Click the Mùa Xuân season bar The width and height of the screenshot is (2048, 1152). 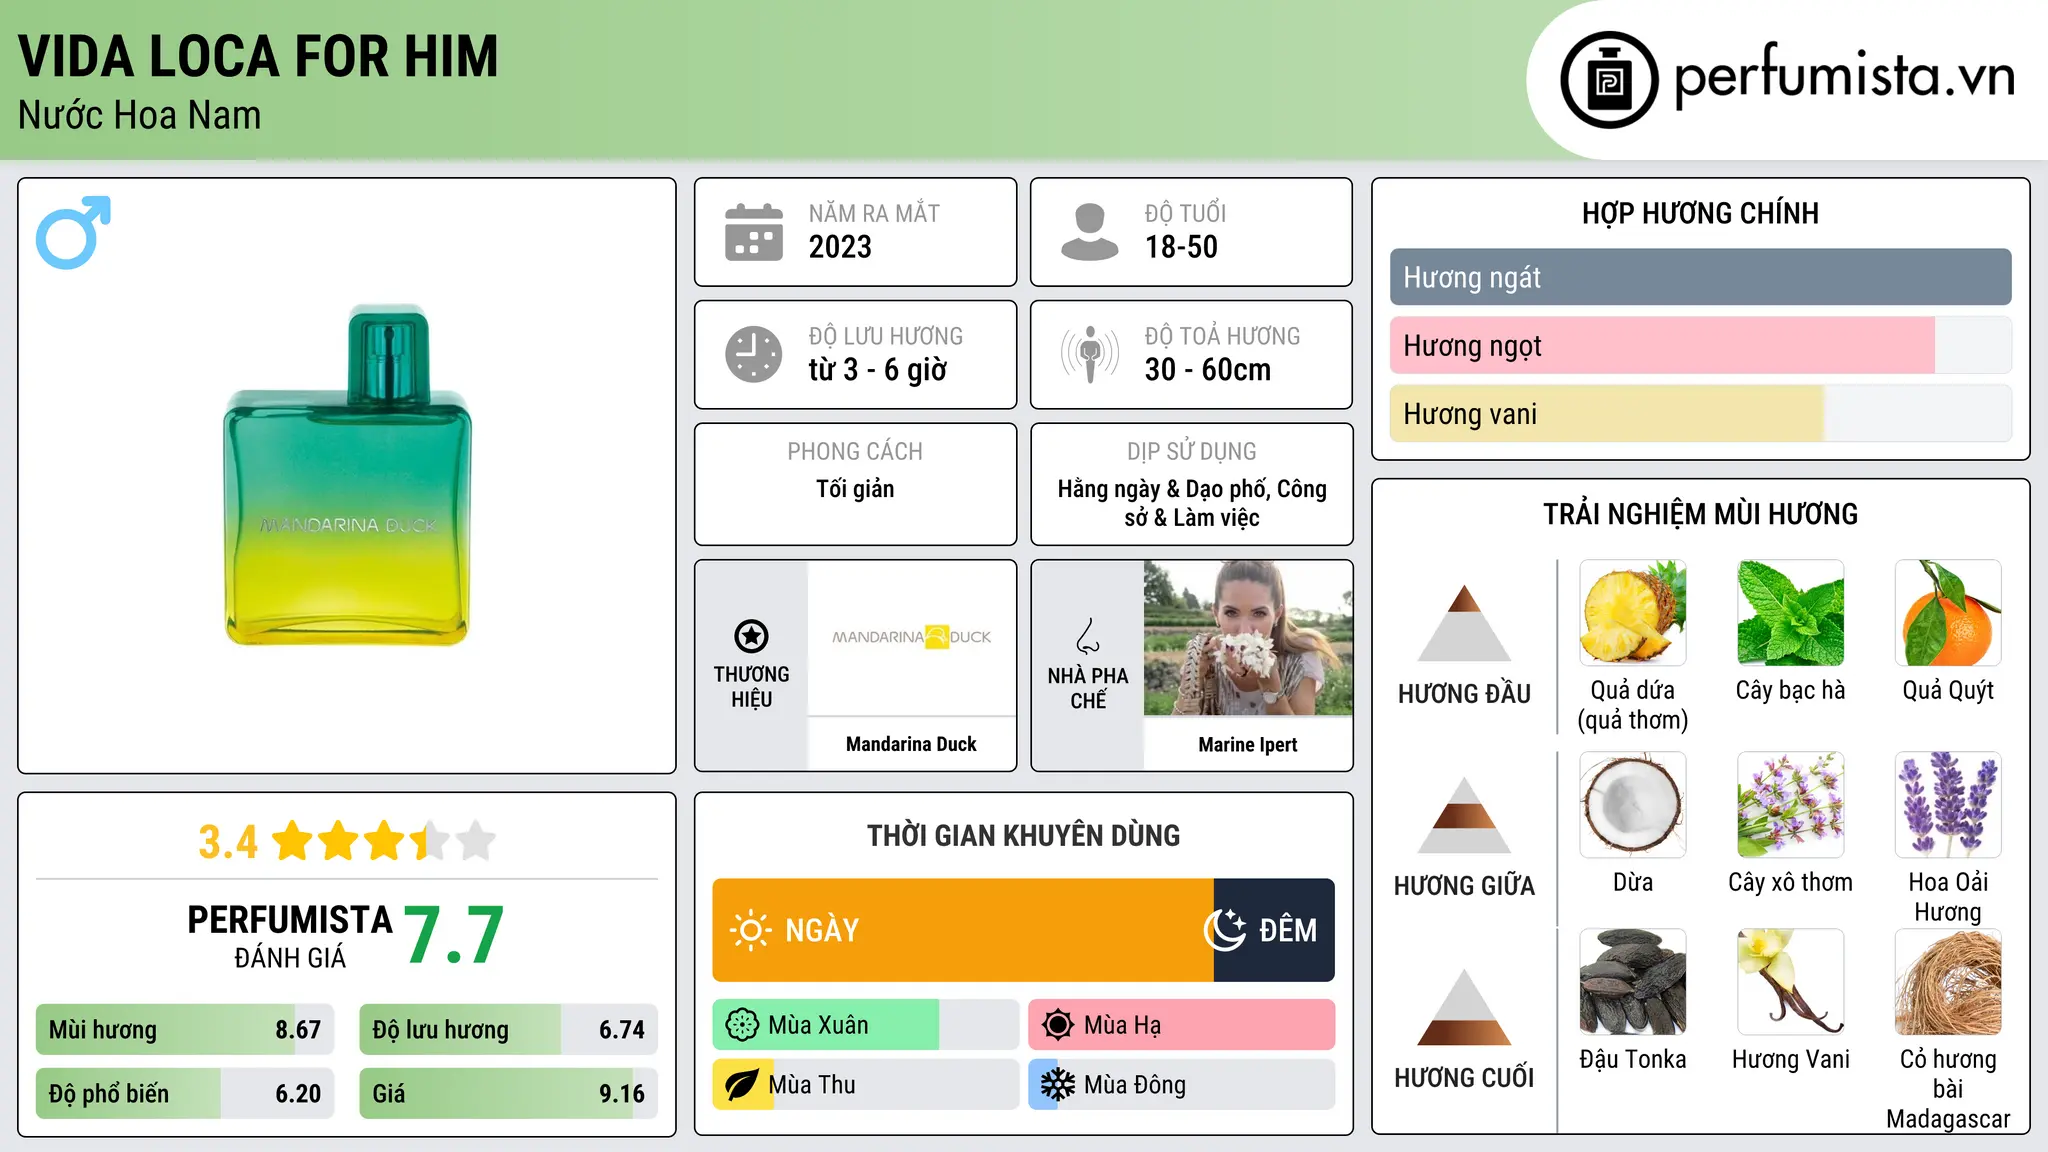tap(866, 1025)
